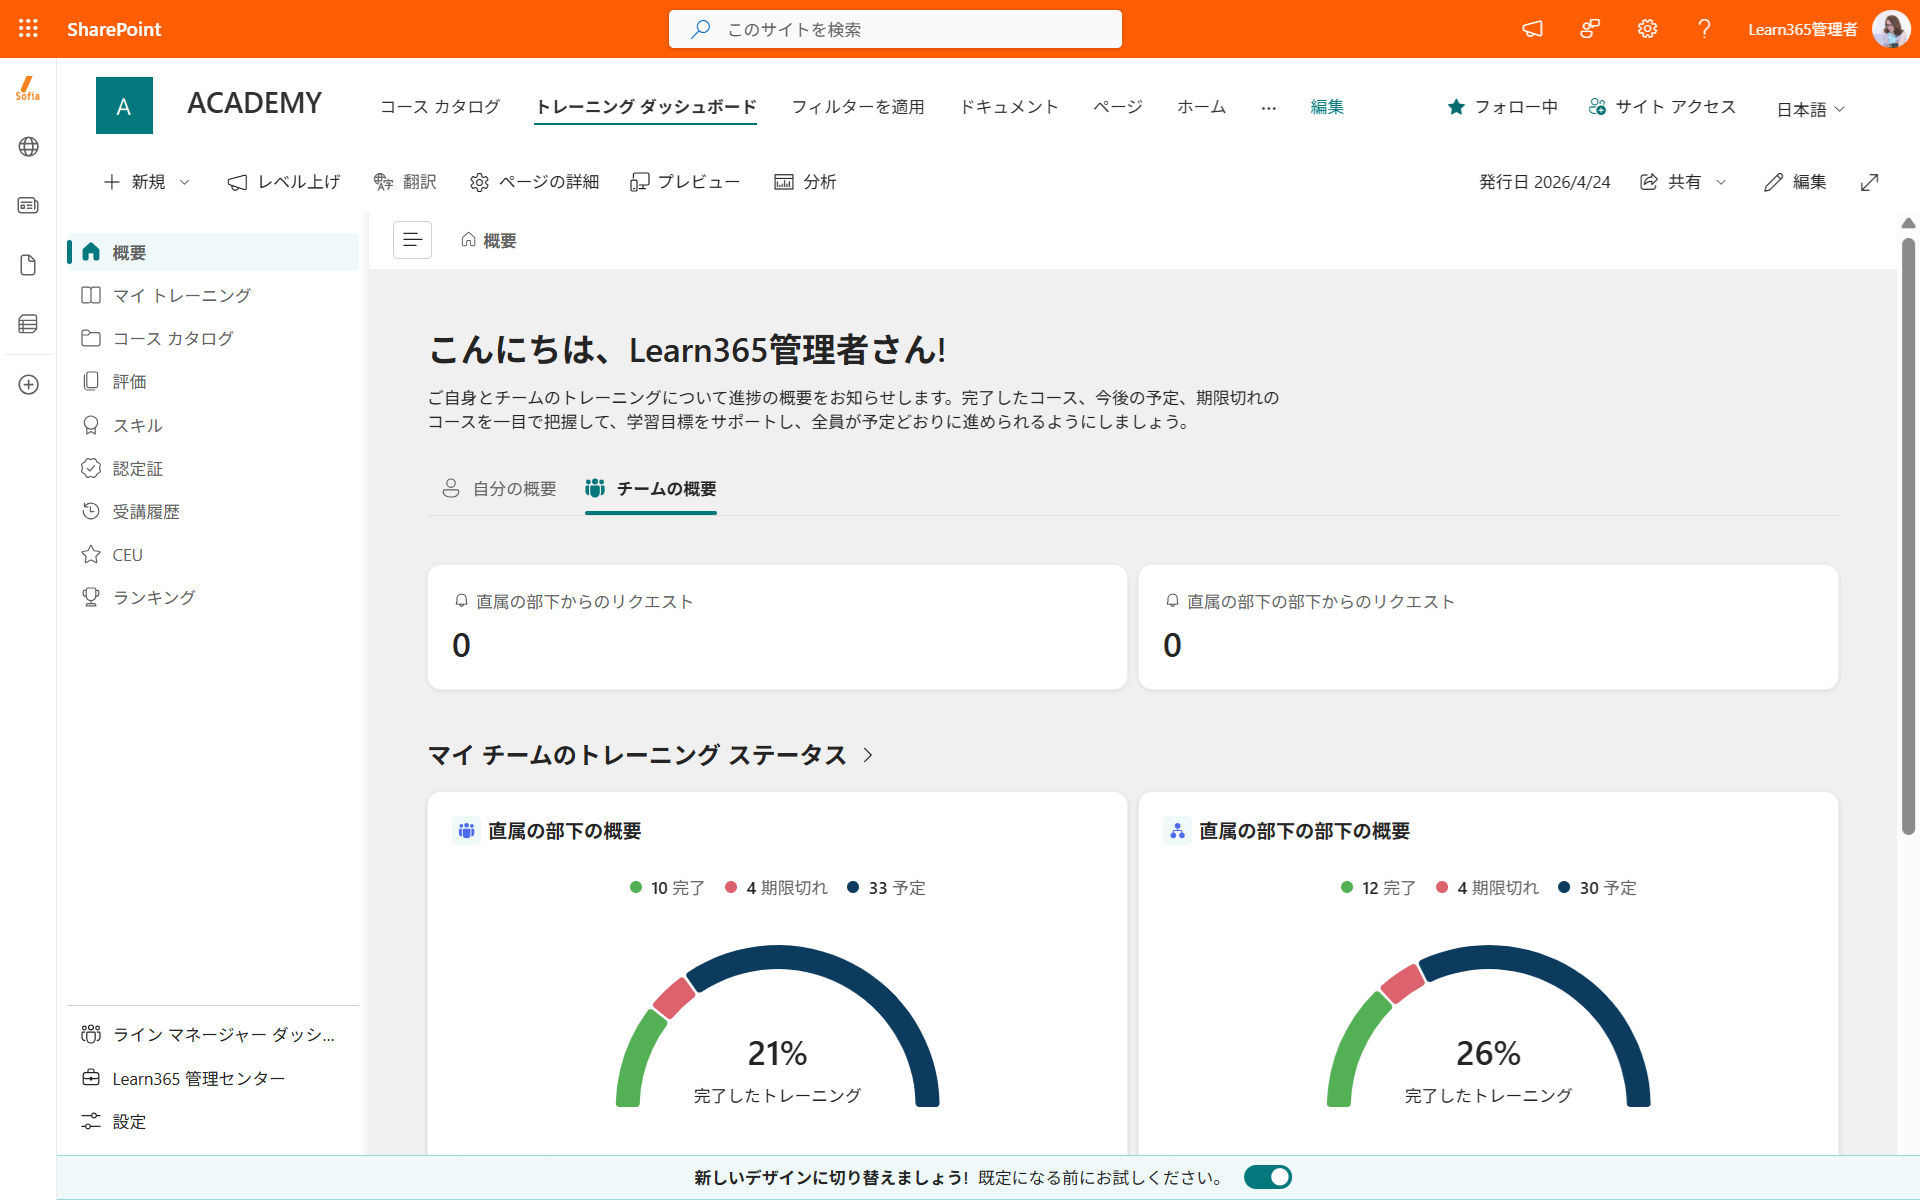This screenshot has width=1920, height=1200.
Task: Click the 直属の部下からのリクエスト card
Action: pos(777,627)
